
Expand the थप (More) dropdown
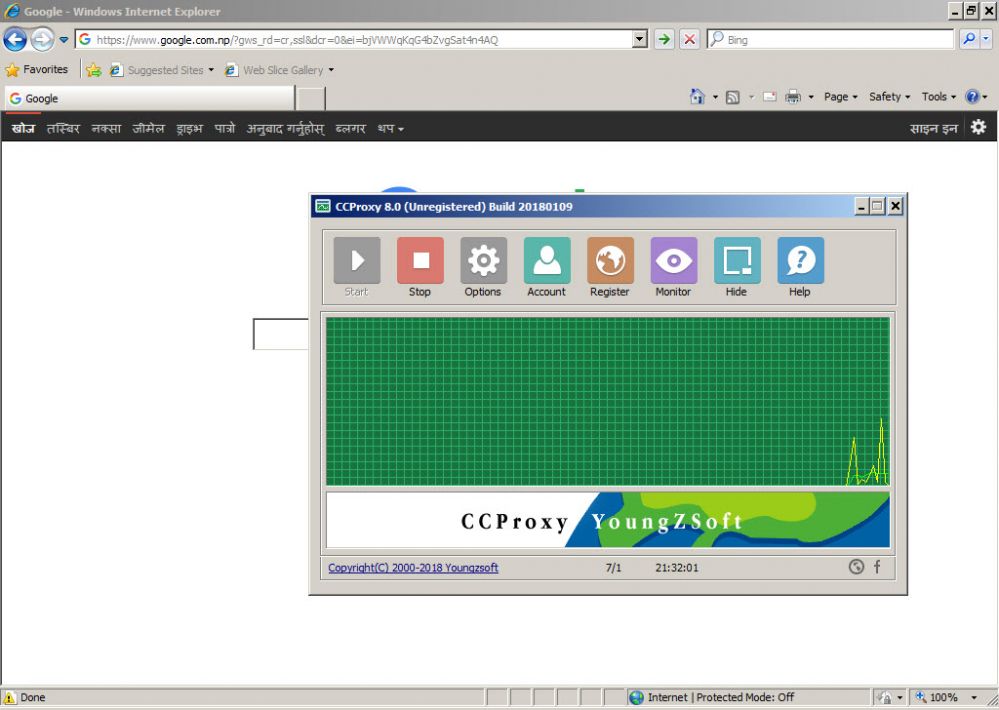390,129
